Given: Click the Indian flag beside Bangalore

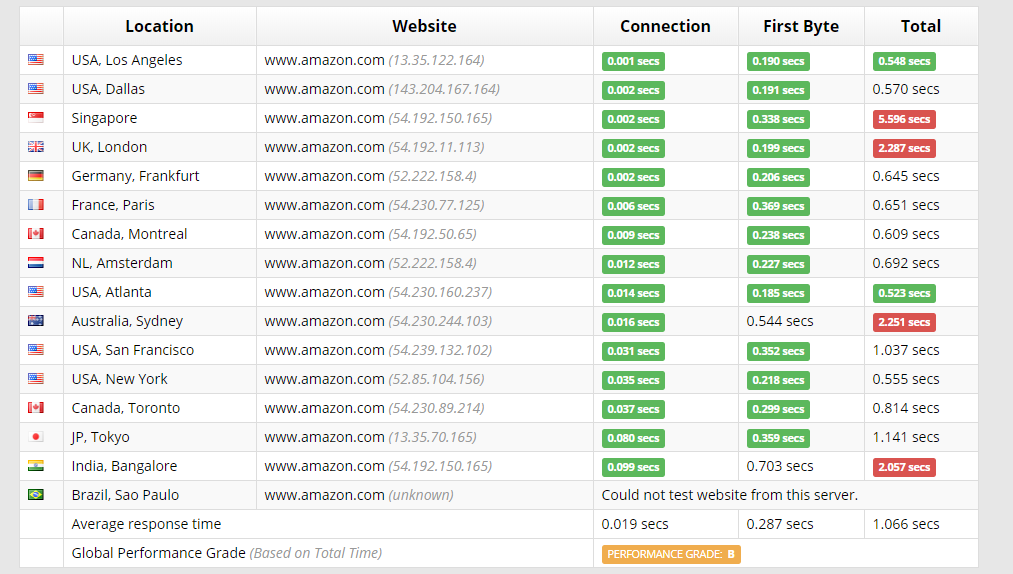Looking at the screenshot, I should click(36, 466).
